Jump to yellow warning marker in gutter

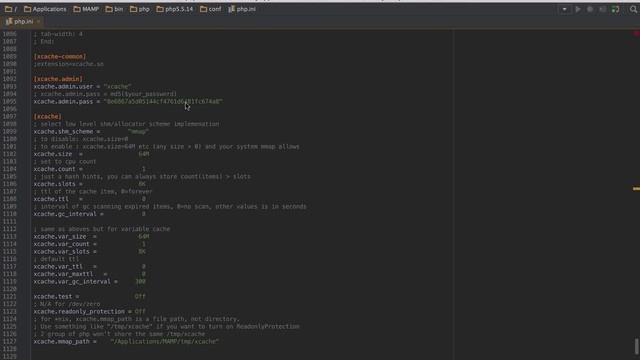point(636,189)
